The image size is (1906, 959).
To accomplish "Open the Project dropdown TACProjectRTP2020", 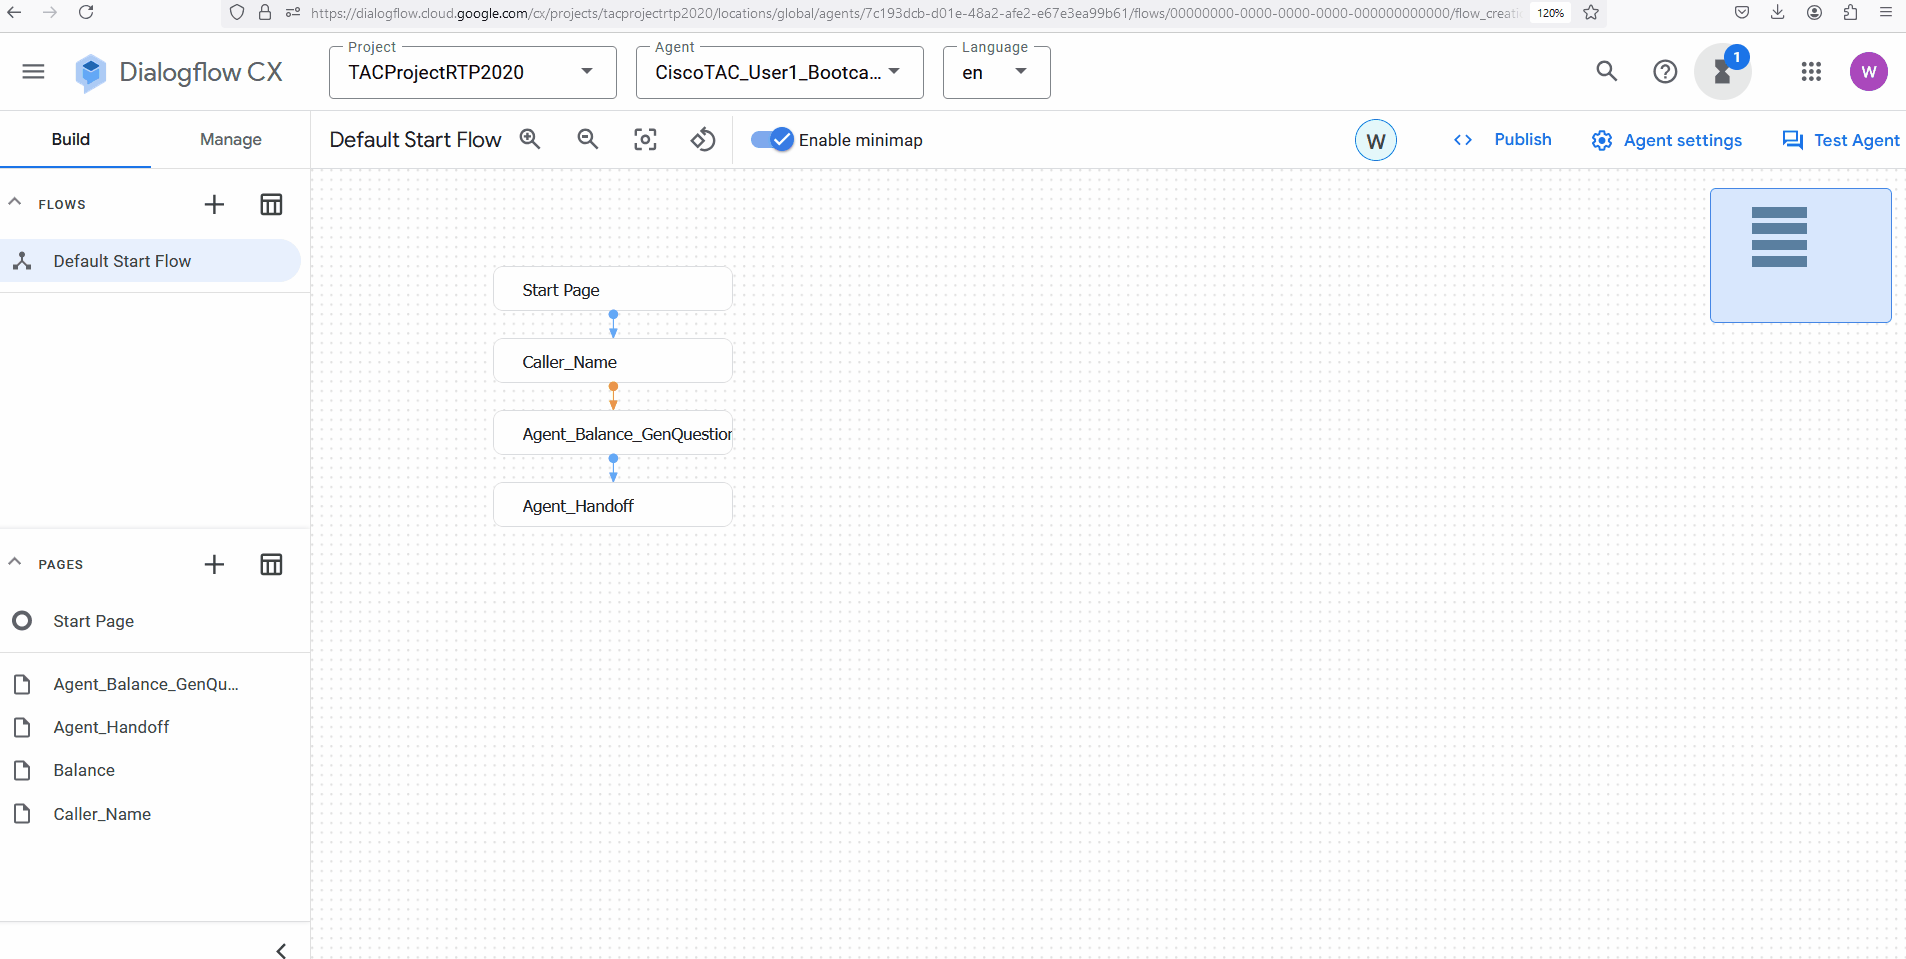I will point(472,72).
